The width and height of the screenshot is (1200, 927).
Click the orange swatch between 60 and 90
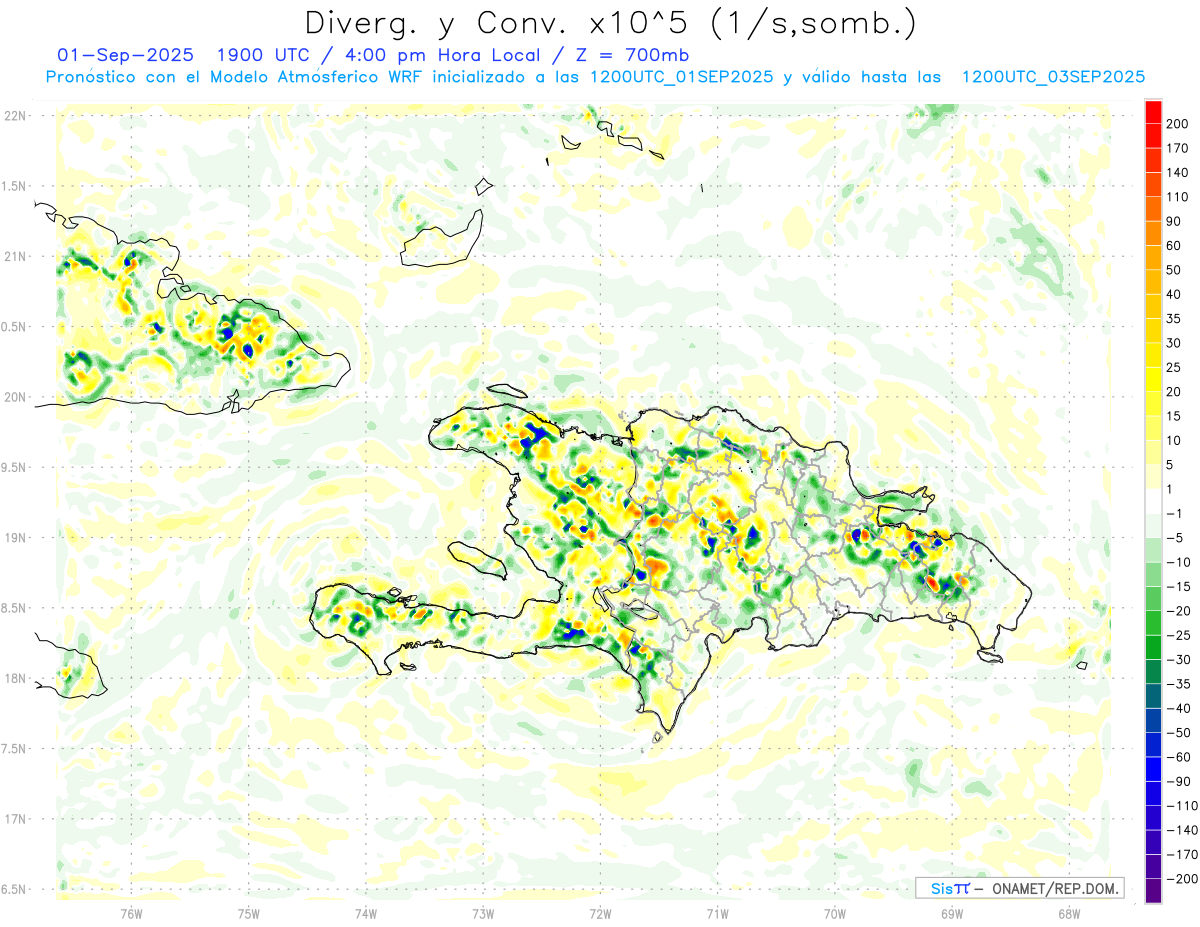pyautogui.click(x=1154, y=233)
